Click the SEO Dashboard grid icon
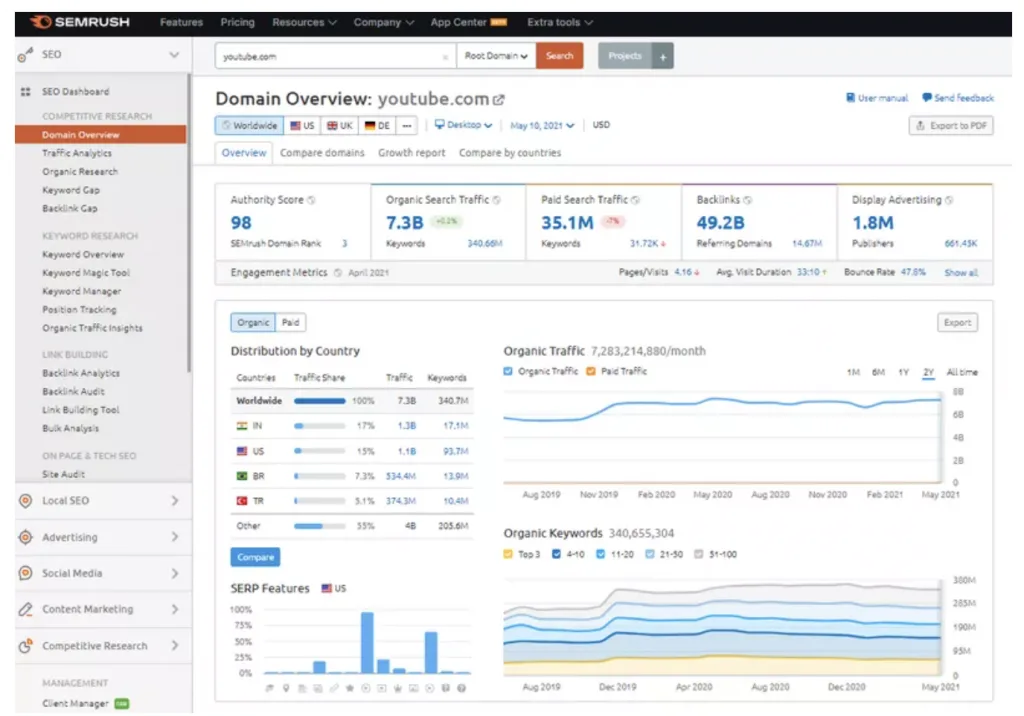 pos(25,92)
